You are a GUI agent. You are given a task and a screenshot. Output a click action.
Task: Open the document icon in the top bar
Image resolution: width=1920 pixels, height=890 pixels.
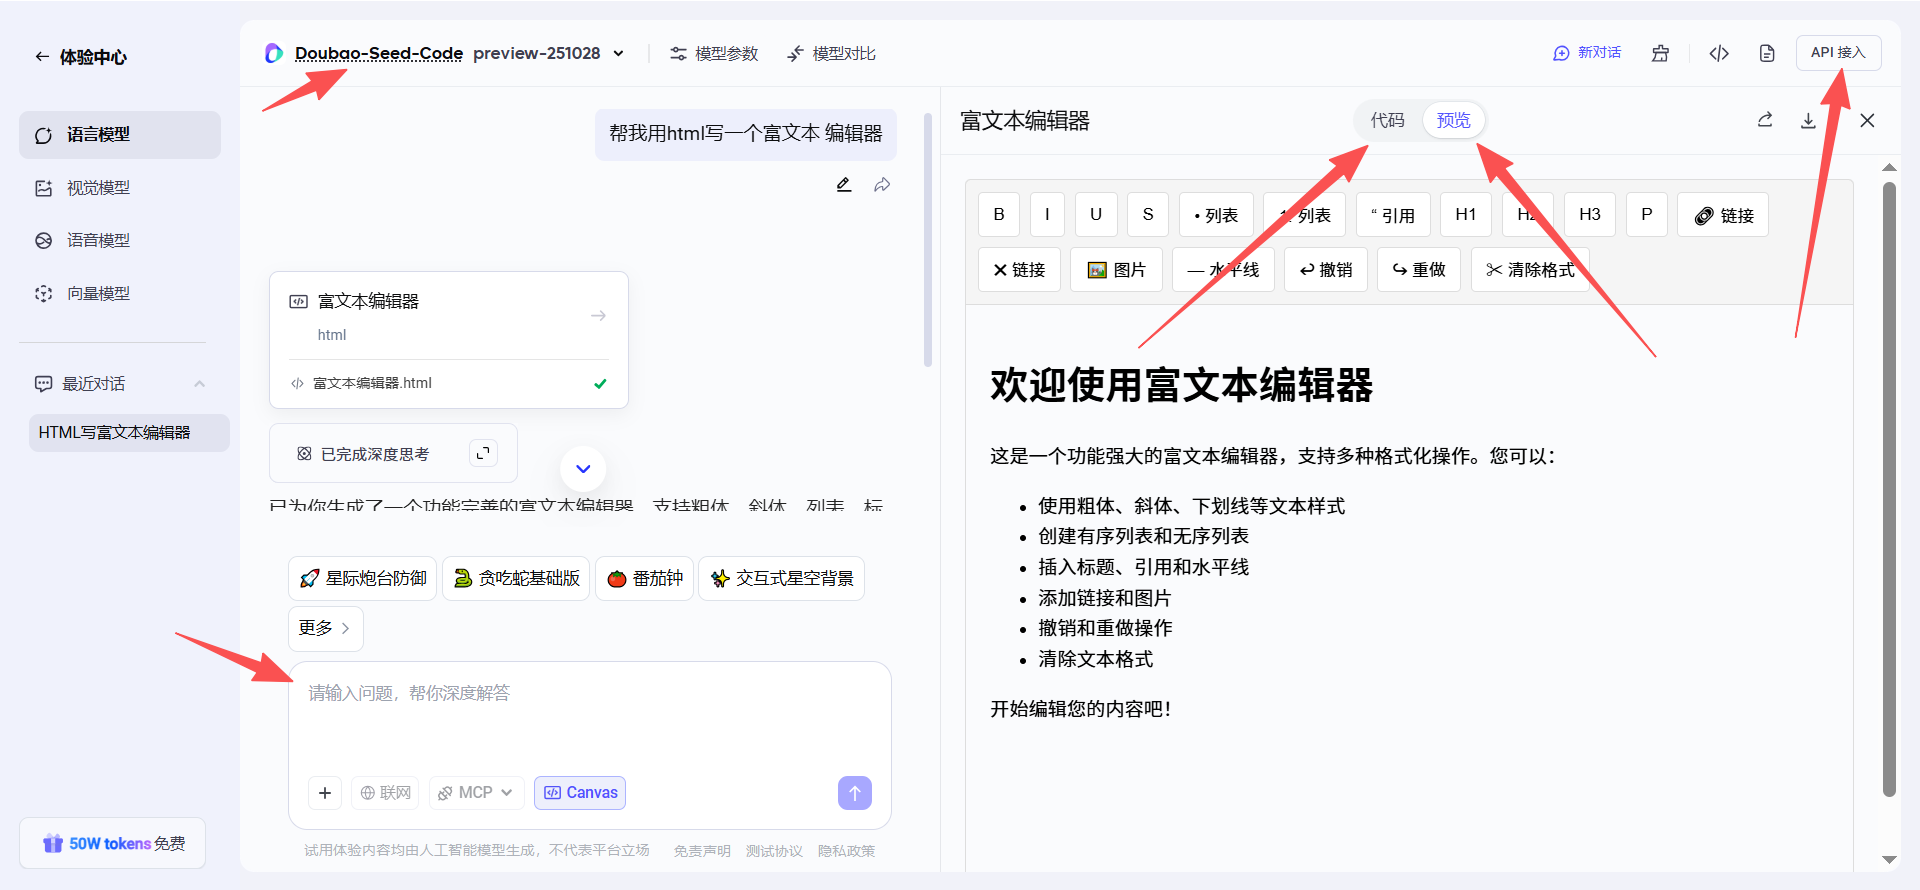click(x=1767, y=53)
